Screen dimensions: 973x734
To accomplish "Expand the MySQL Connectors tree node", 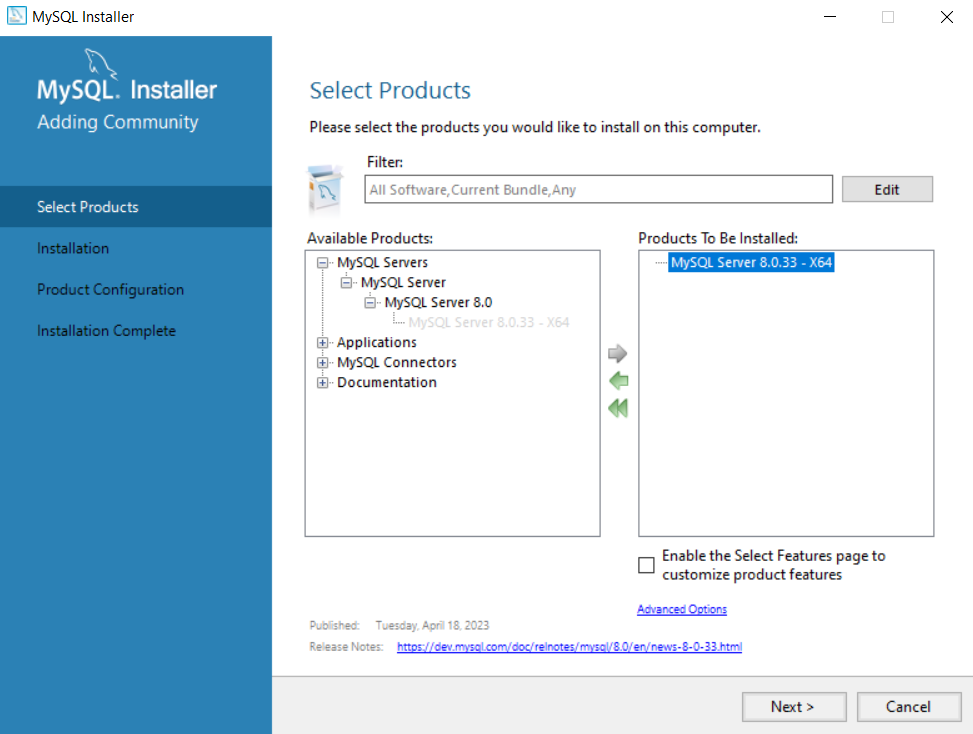I will tap(321, 362).
